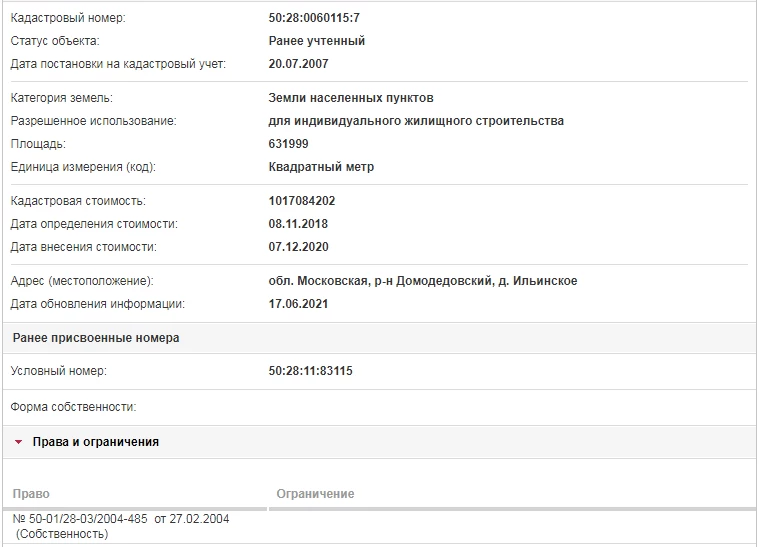759x547 pixels.
Task: Collapse the red triangle beside Права и ограничения
Action: tap(18, 442)
